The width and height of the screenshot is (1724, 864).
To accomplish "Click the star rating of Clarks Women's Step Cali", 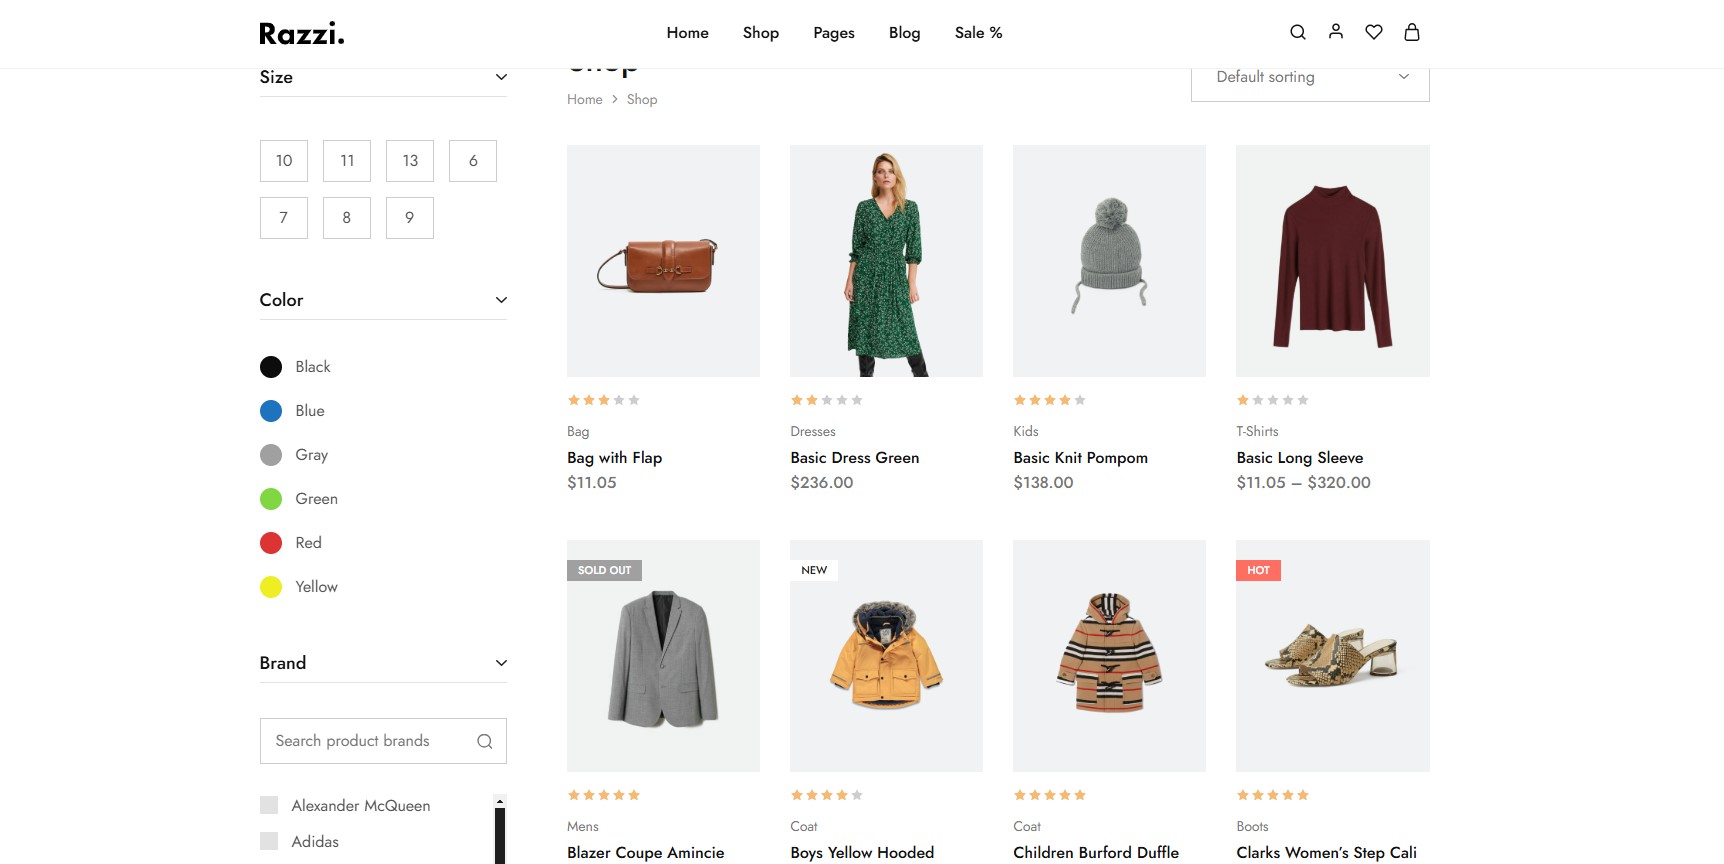I will click(1273, 795).
